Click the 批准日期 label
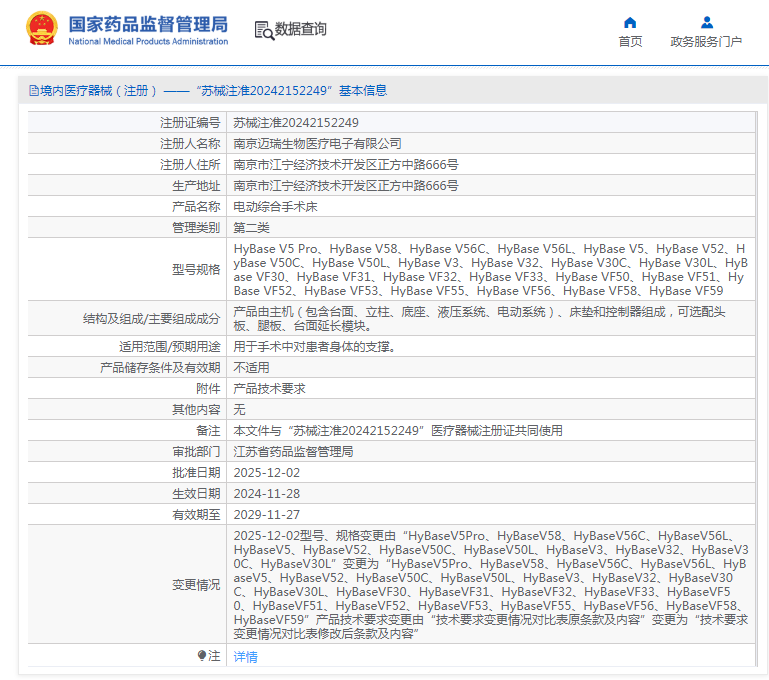 click(x=196, y=473)
